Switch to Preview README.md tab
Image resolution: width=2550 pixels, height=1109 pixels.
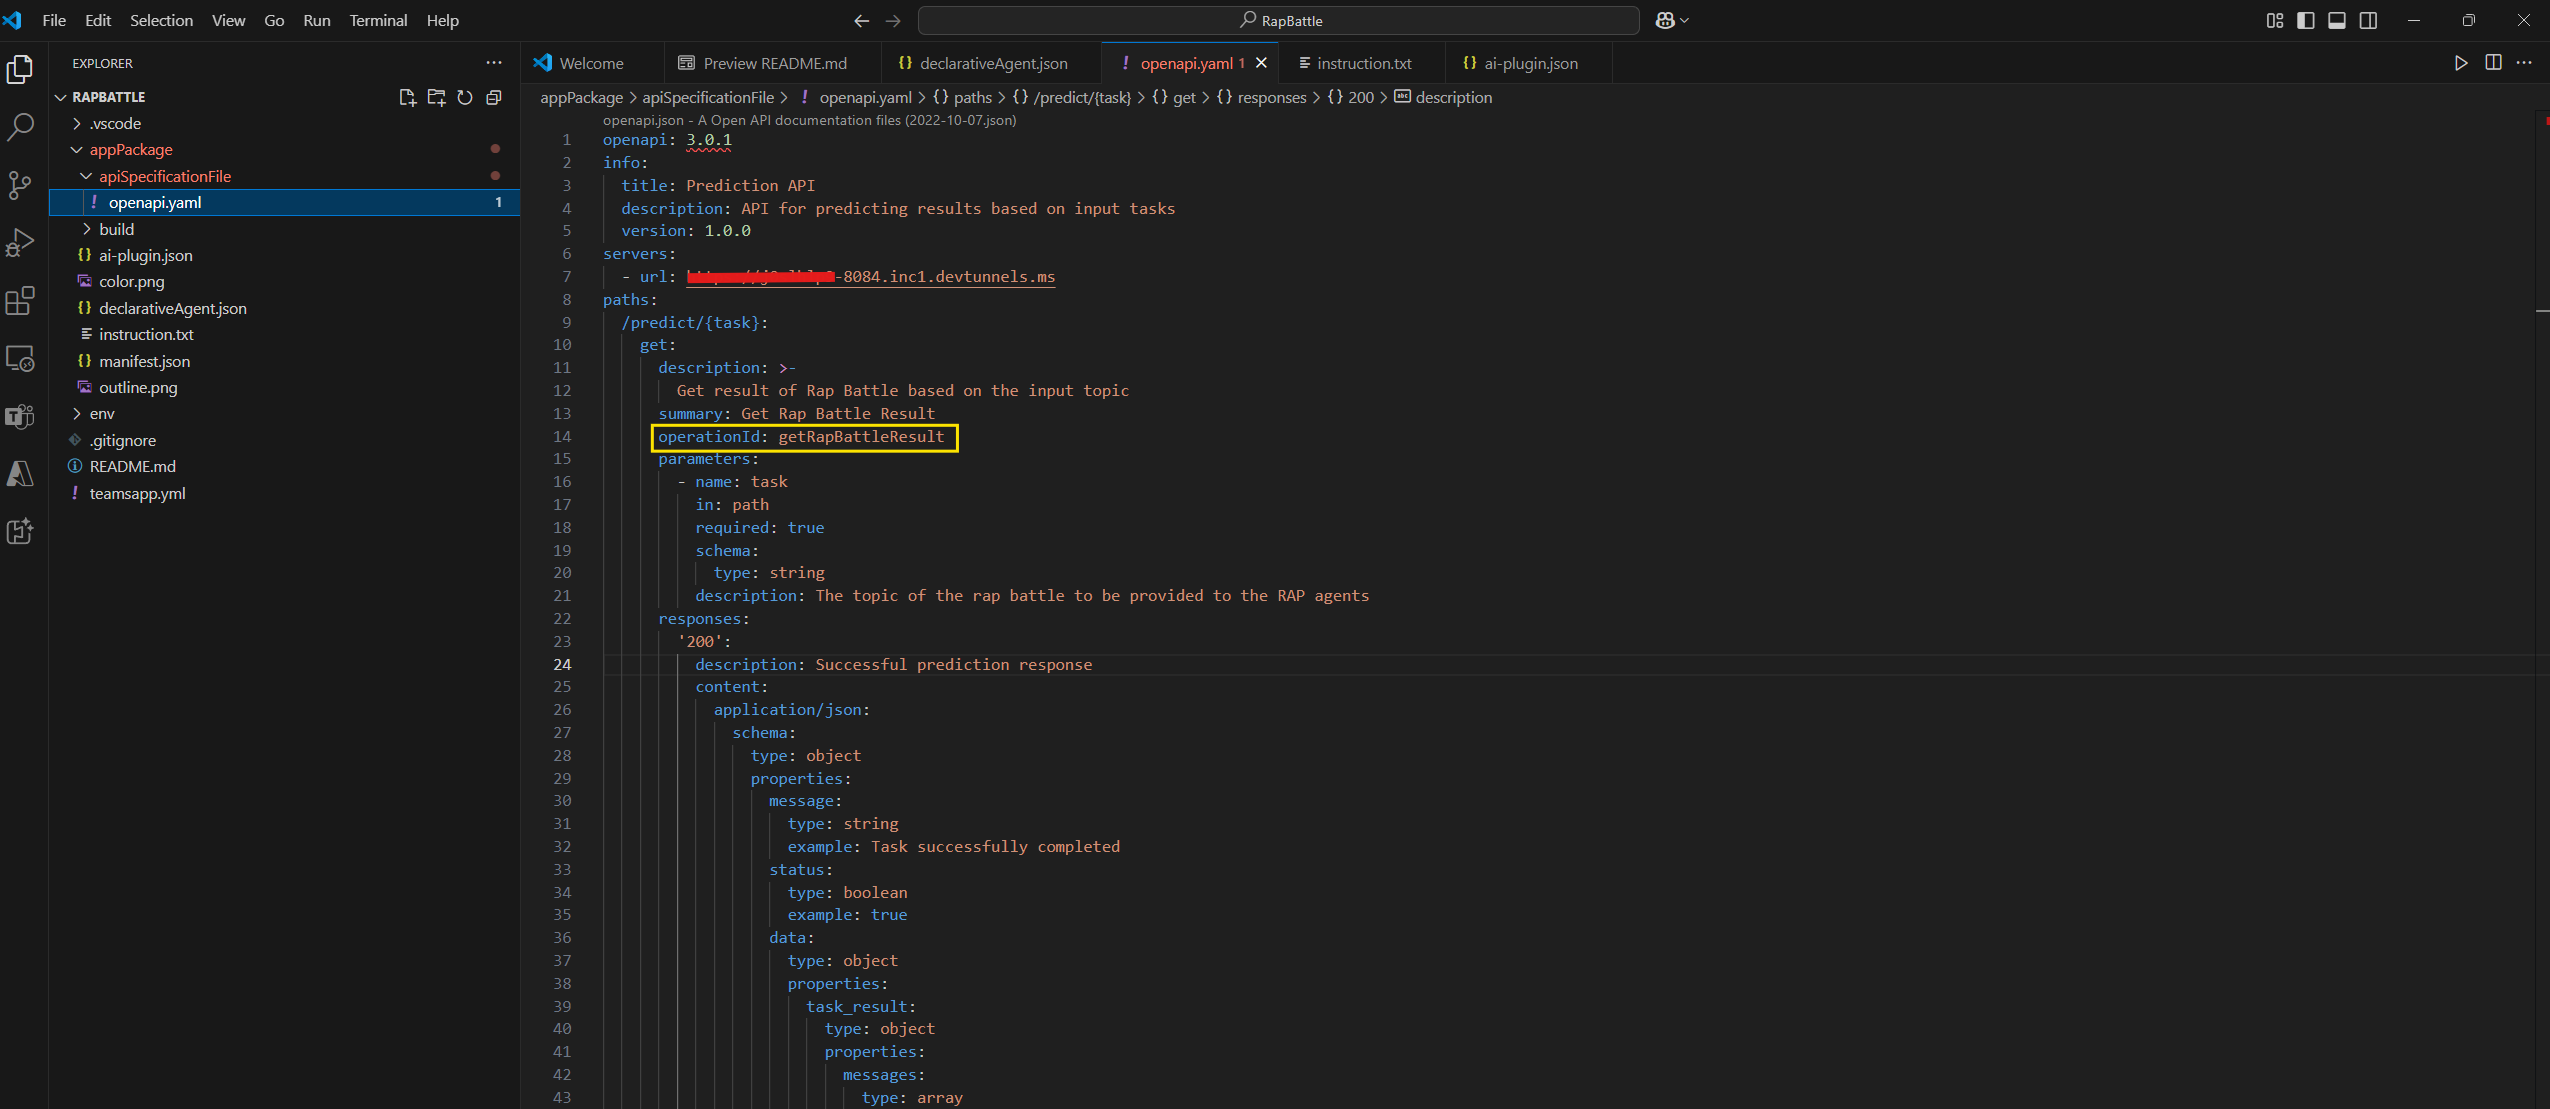774,63
